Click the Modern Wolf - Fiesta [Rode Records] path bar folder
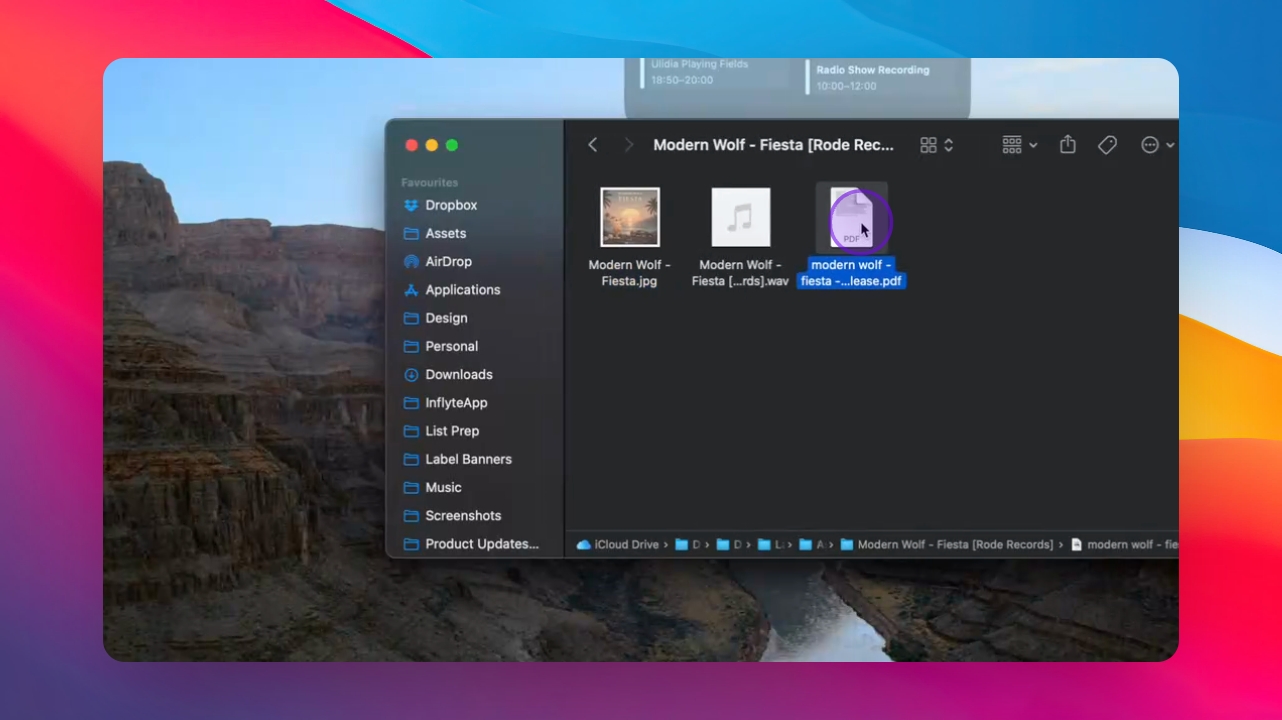The image size is (1282, 720). click(x=947, y=545)
